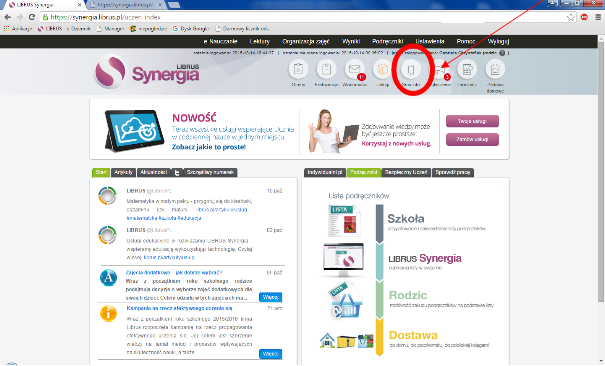The image size is (605, 366).
Task: Switch to the Start tab
Action: pos(101,172)
